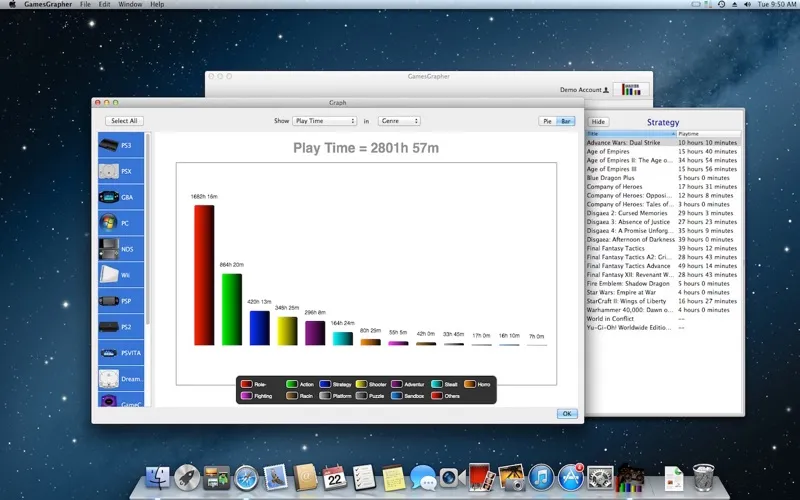
Task: Click the blue 420h 13m bar
Action: [259, 328]
